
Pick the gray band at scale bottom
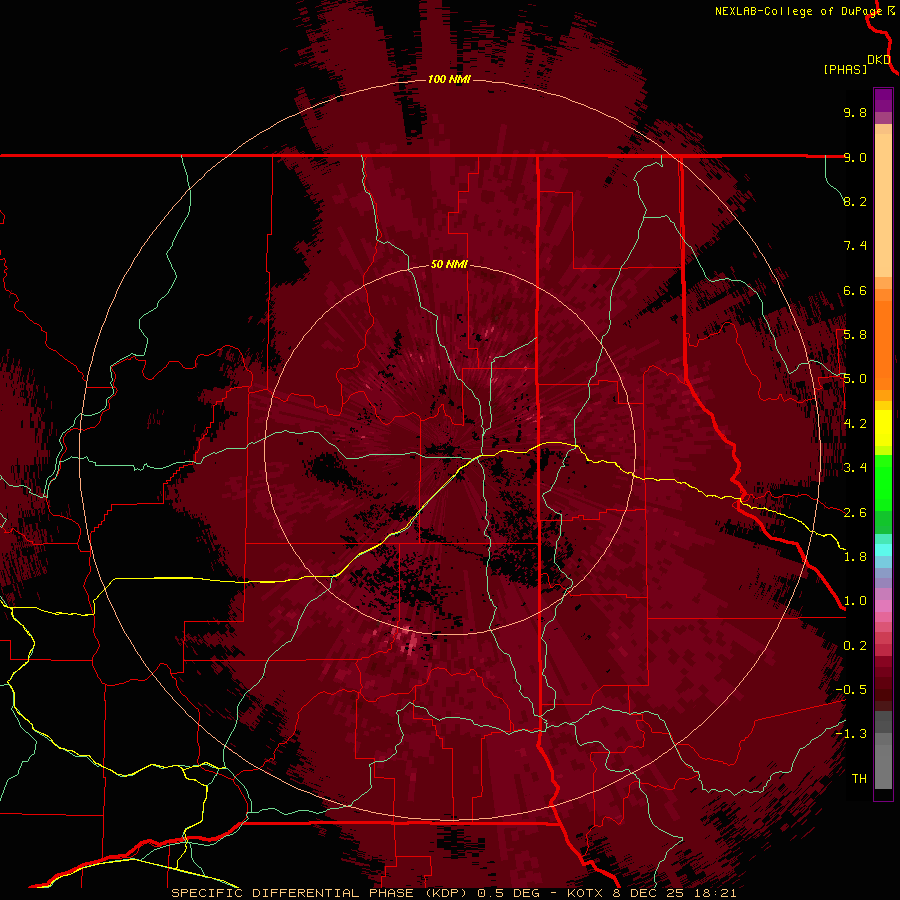coord(883,766)
